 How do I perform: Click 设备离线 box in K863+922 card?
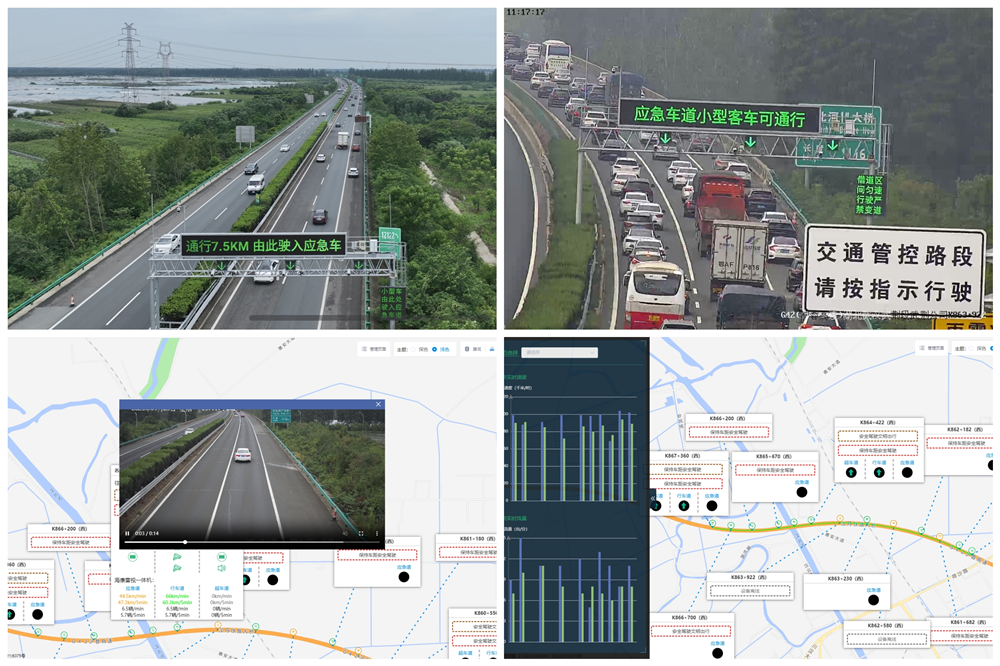click(x=750, y=592)
